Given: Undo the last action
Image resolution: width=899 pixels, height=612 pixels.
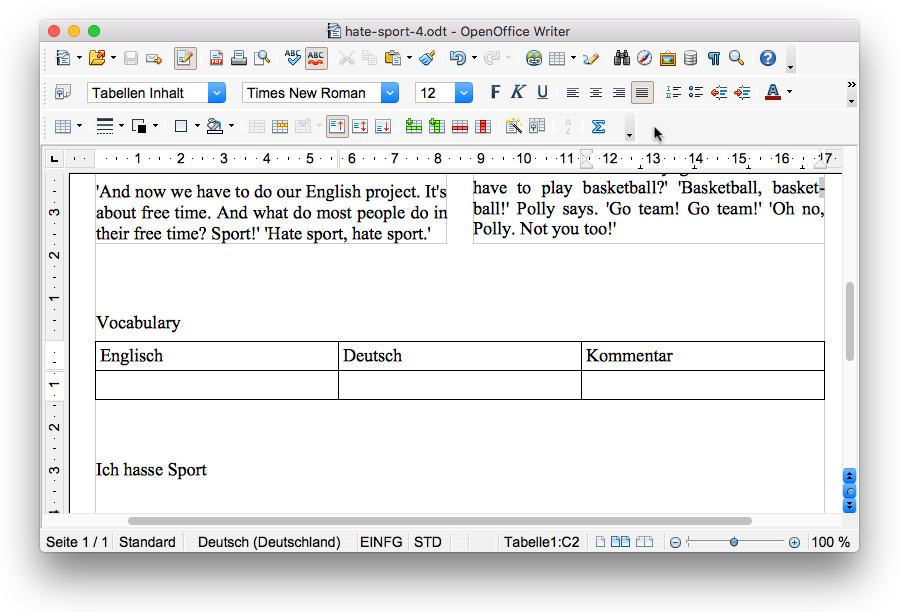Looking at the screenshot, I should 458,58.
